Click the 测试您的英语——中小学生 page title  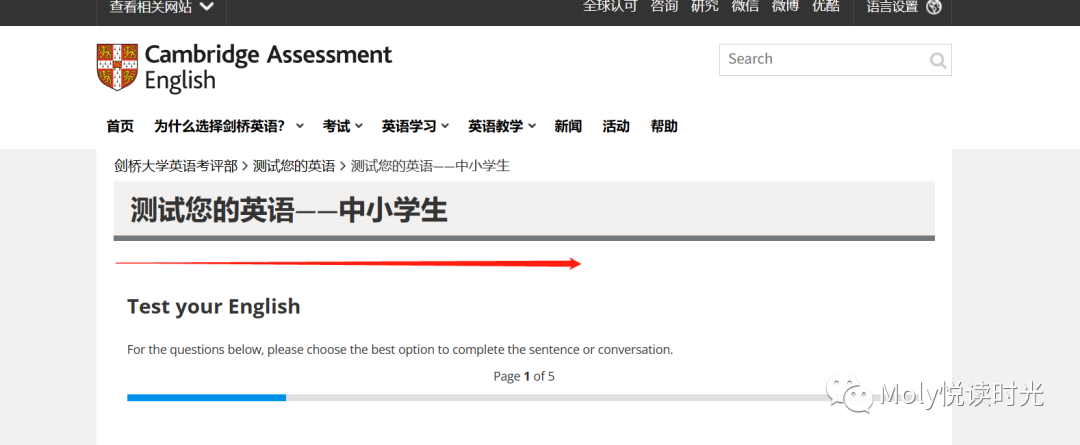(289, 211)
